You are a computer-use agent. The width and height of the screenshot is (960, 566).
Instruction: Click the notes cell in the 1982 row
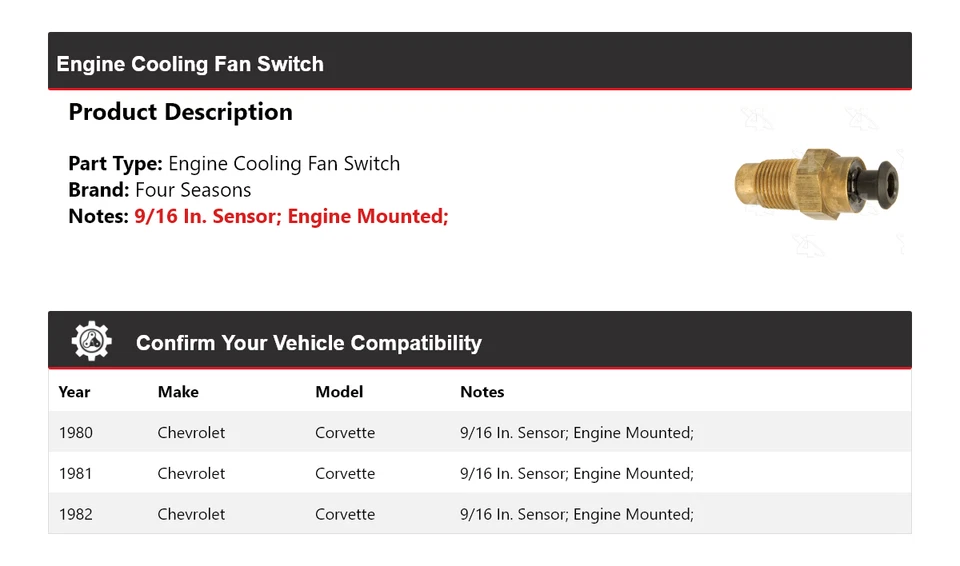pos(576,514)
